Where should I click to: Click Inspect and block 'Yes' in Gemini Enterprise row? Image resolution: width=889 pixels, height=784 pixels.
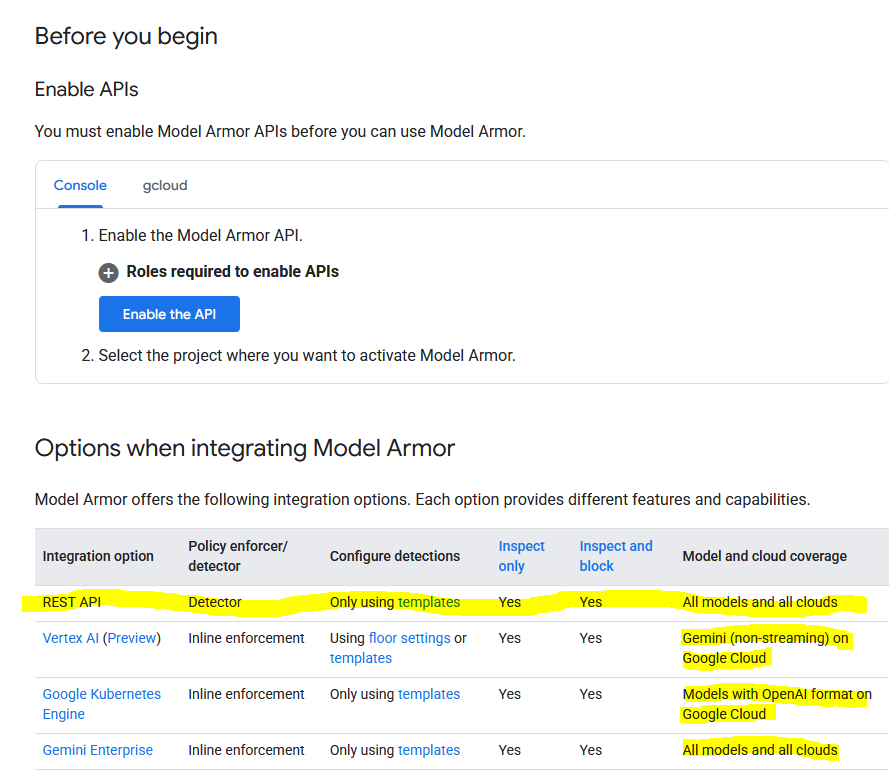click(x=590, y=750)
